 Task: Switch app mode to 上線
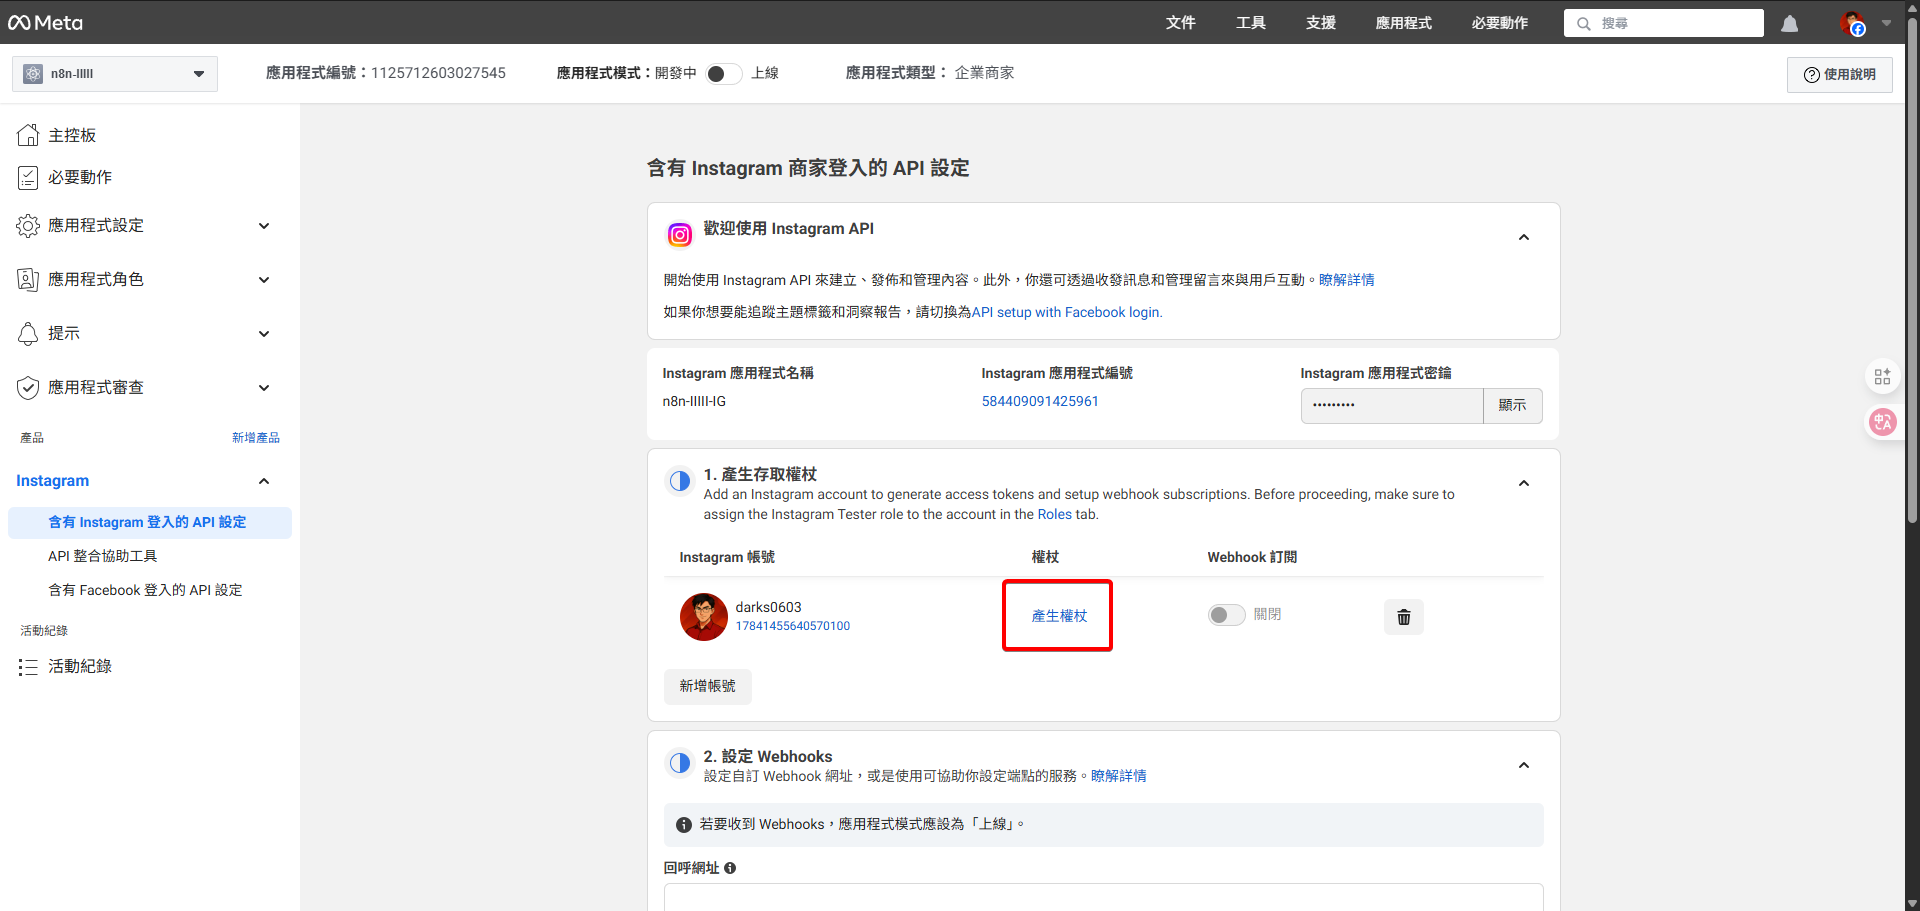coord(723,73)
